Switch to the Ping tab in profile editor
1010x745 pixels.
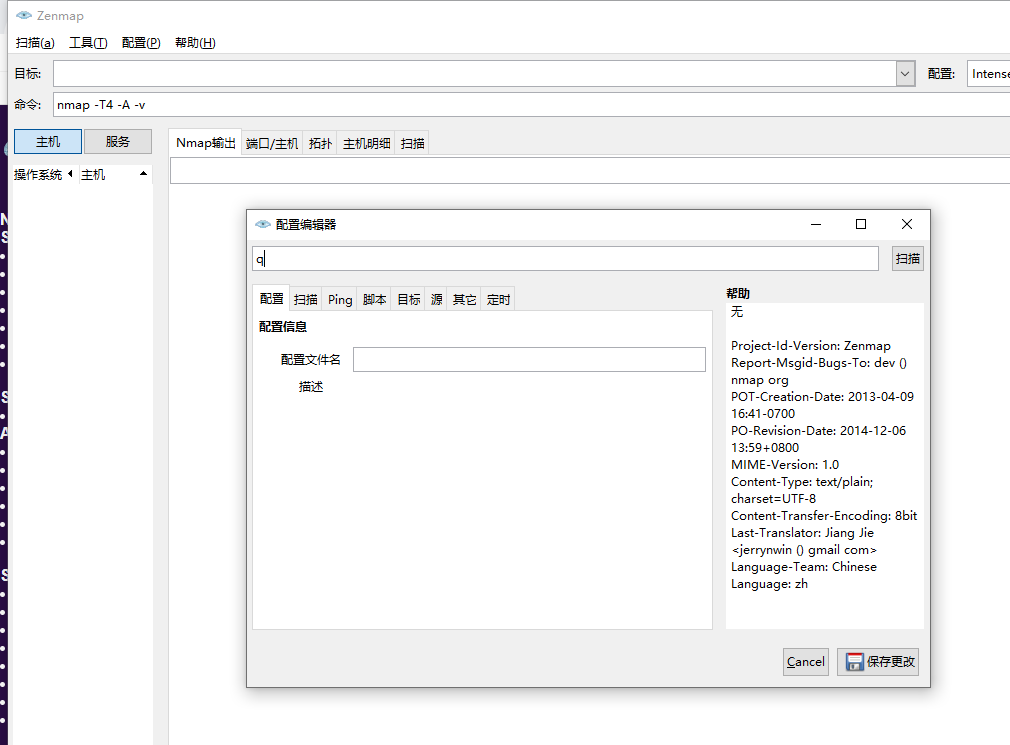pyautogui.click(x=339, y=298)
